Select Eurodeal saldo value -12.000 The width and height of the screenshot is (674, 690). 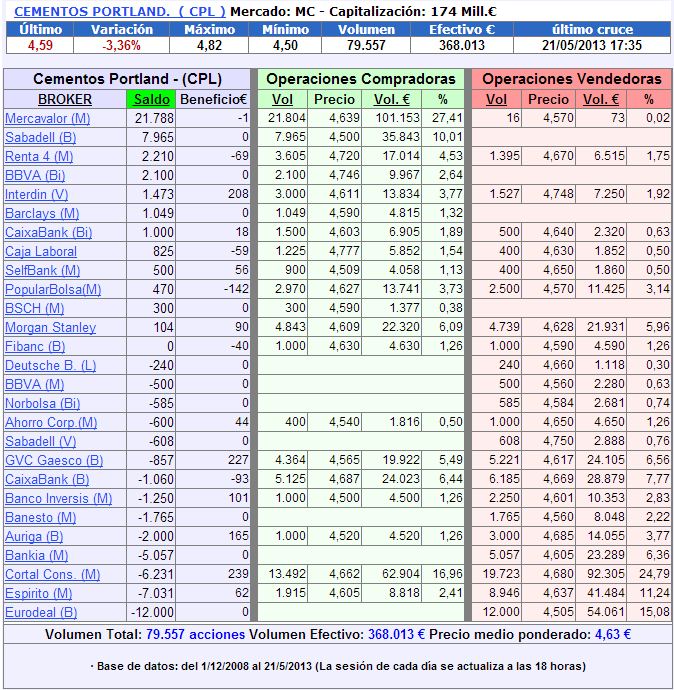(152, 612)
